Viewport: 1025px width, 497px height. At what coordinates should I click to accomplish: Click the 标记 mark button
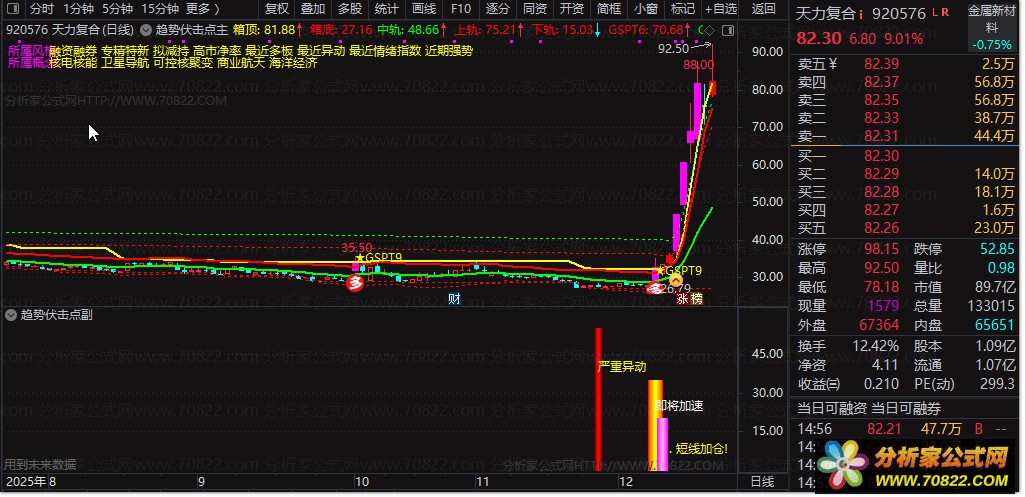coord(682,9)
